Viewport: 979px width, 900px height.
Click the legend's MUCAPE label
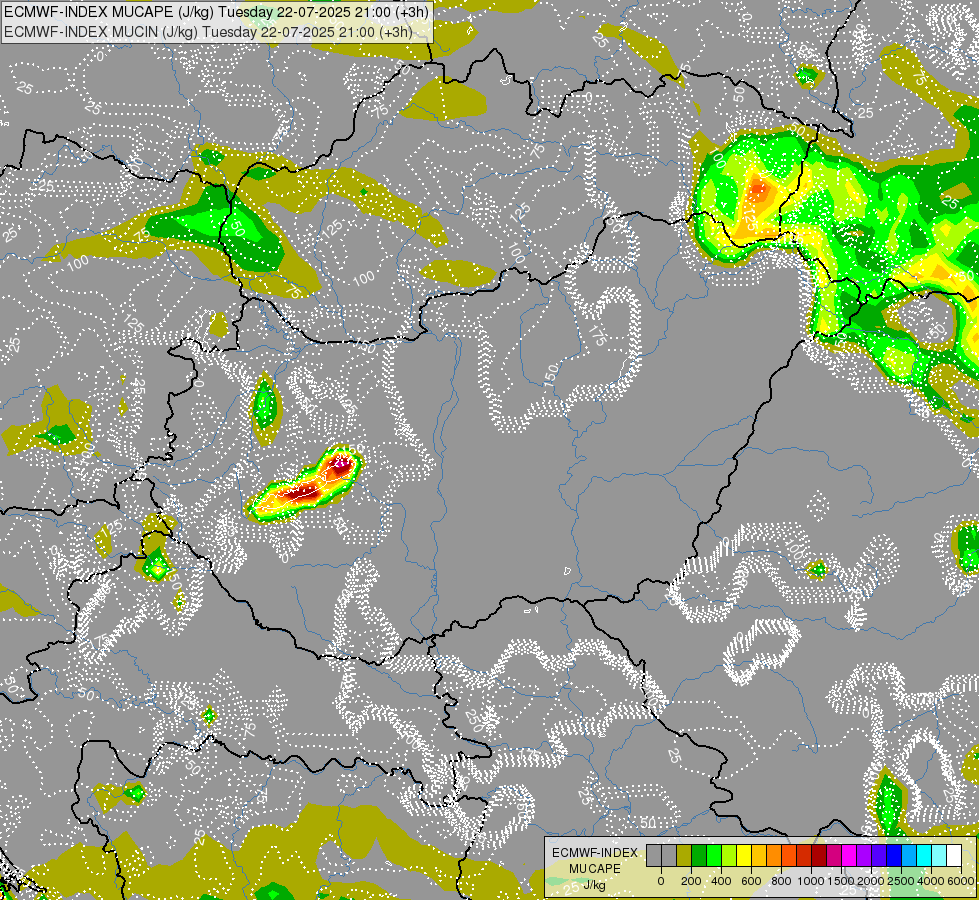[595, 869]
